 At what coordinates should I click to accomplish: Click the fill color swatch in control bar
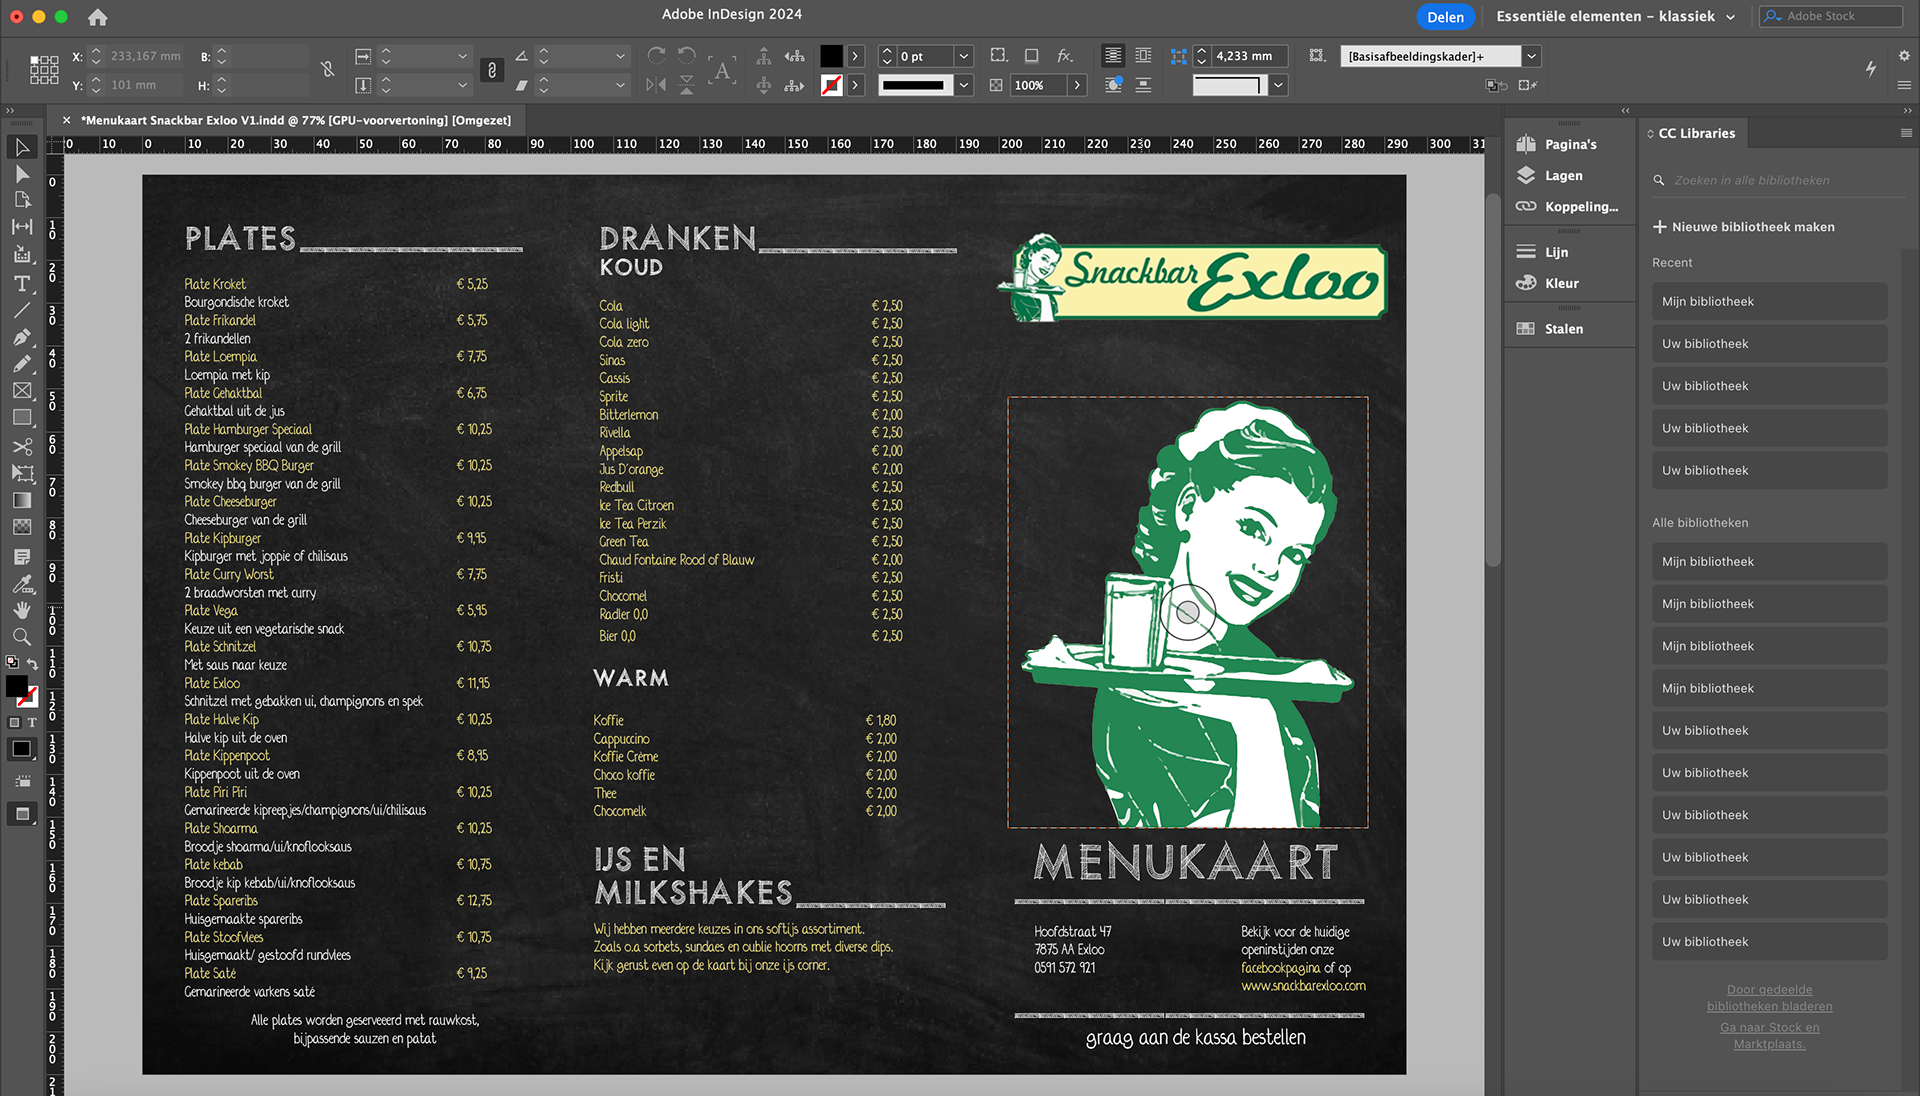click(831, 56)
